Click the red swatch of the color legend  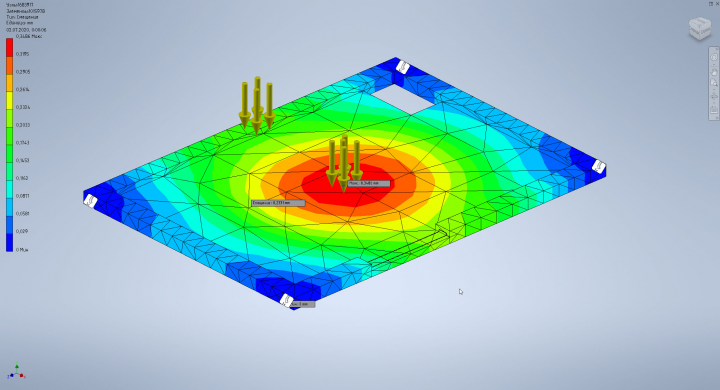(9, 47)
